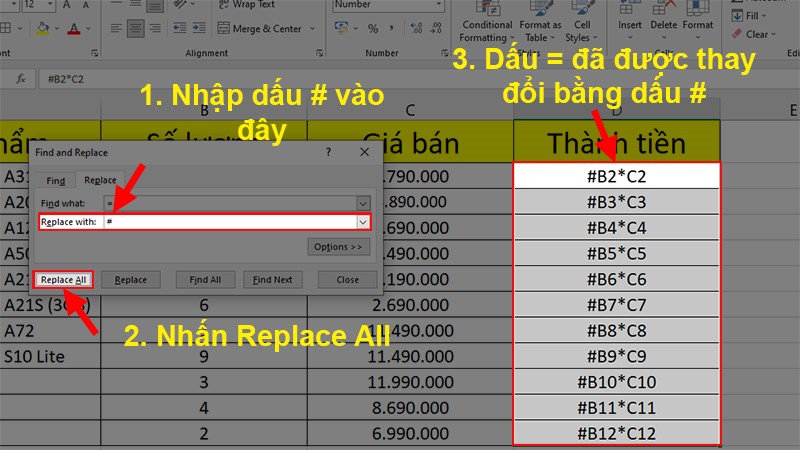This screenshot has width=800, height=450.
Task: Close Find and Replace with the X
Action: [x=364, y=152]
